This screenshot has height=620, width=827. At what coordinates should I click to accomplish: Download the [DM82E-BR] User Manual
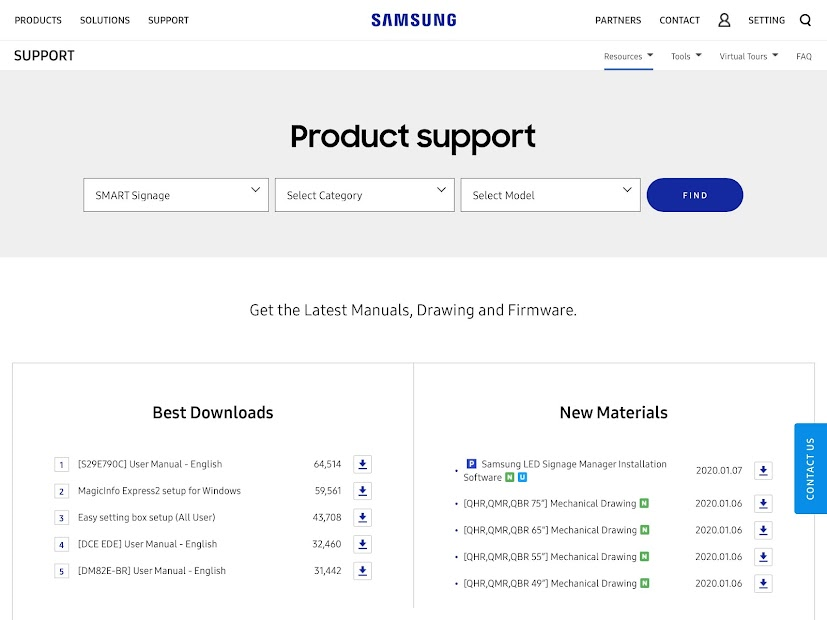(361, 570)
